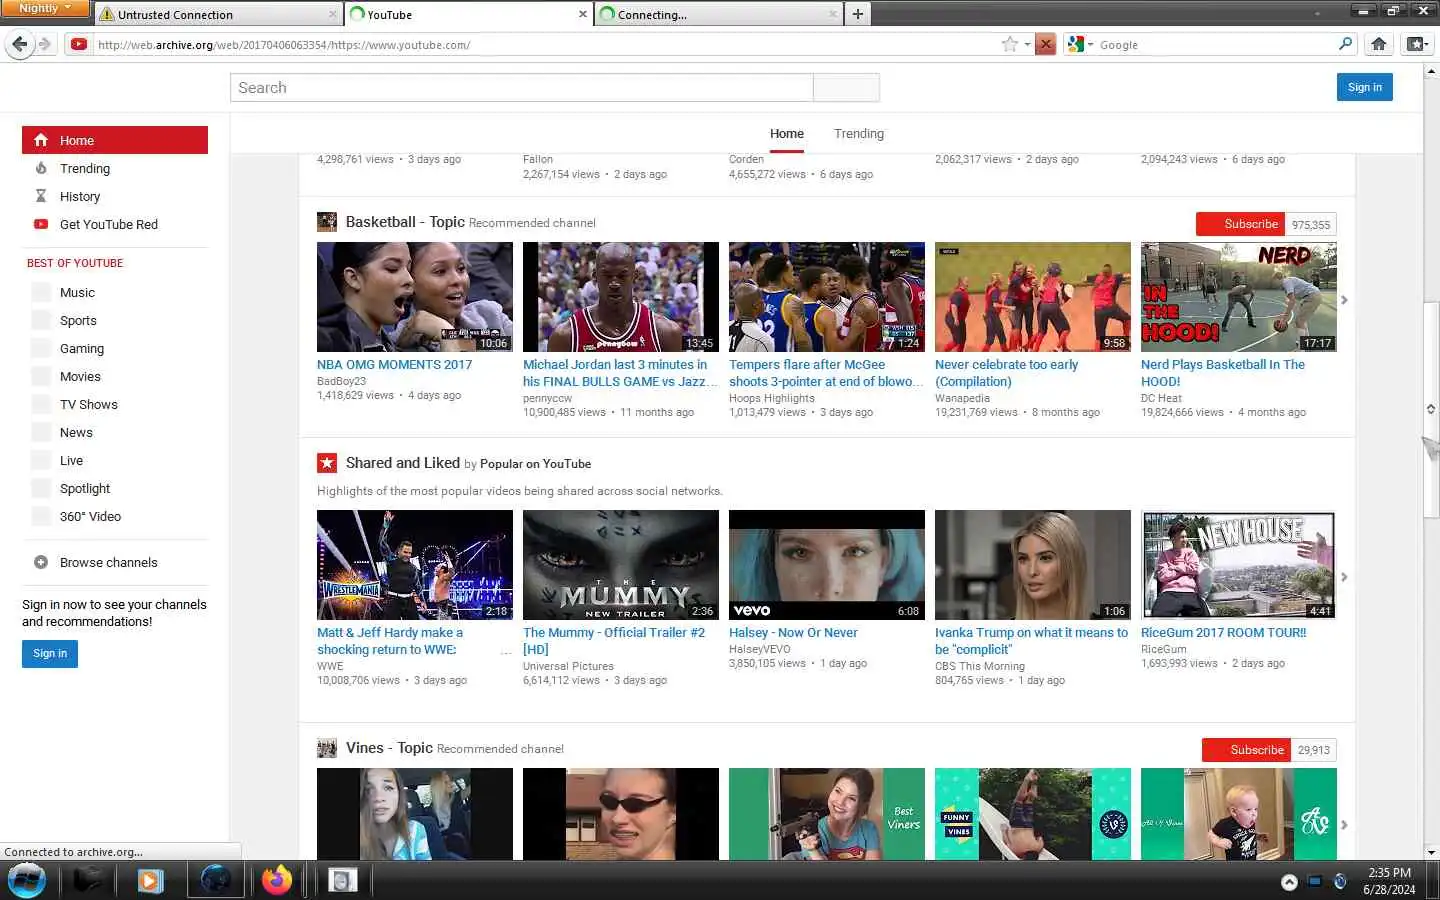Open the TV Shows sidebar link
This screenshot has width=1440, height=900.
pos(89,404)
